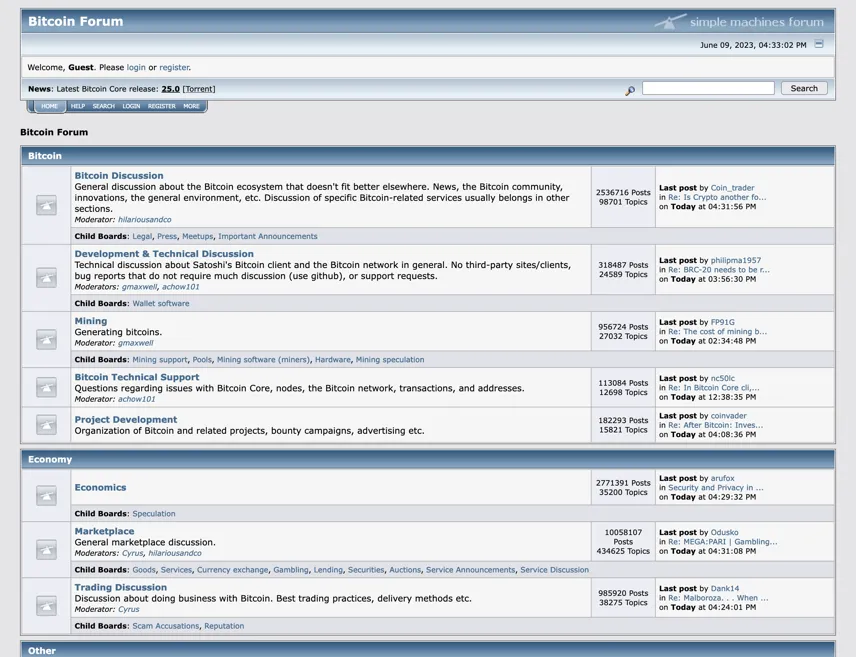Click the Development & Technical Discussion board icon
Screen dimensions: 856x657
tap(46, 277)
